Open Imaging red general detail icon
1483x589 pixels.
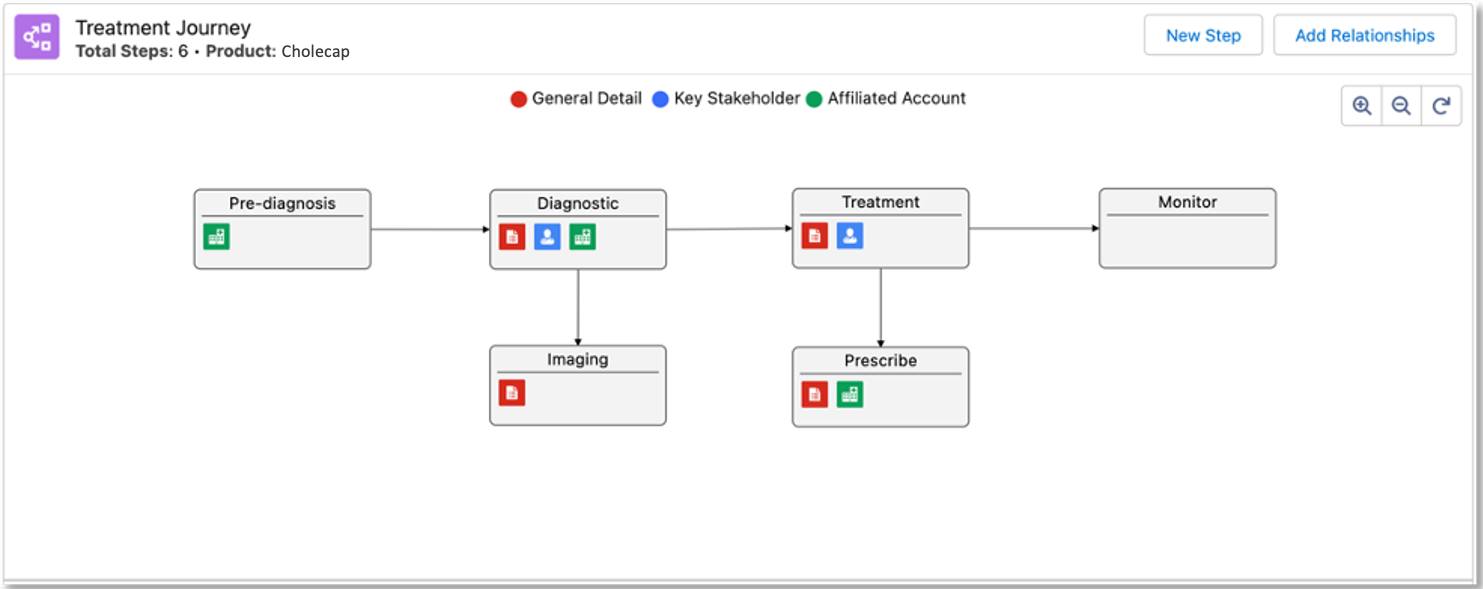(512, 393)
